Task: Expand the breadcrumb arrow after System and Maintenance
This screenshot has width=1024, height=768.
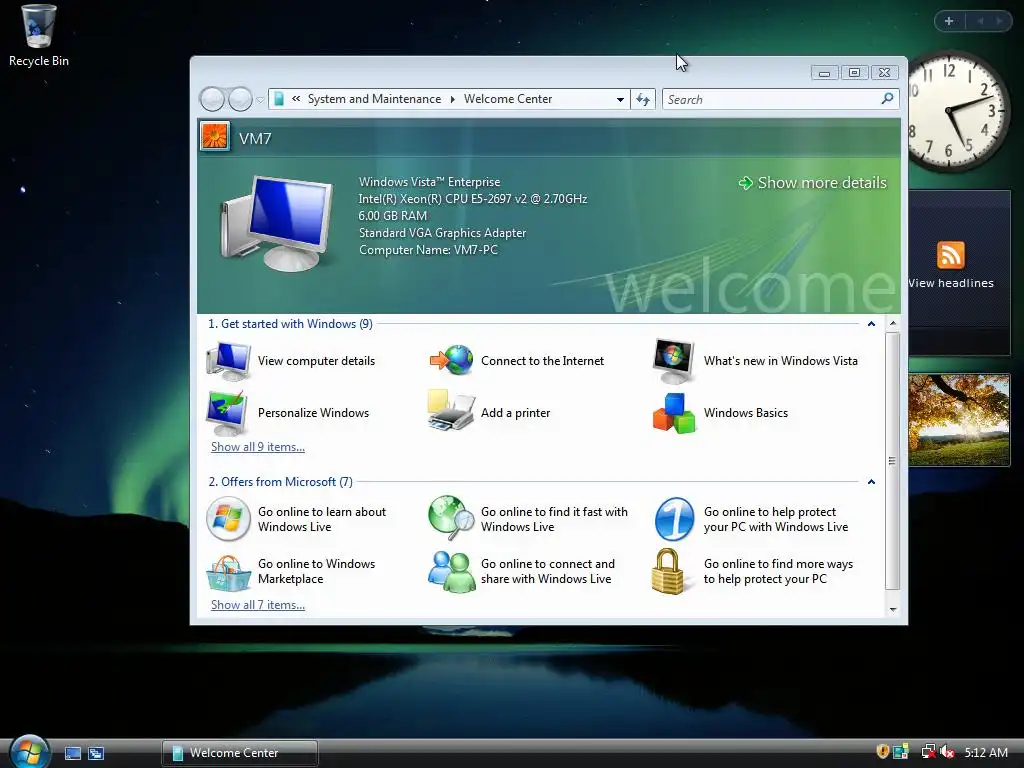Action: pyautogui.click(x=453, y=99)
